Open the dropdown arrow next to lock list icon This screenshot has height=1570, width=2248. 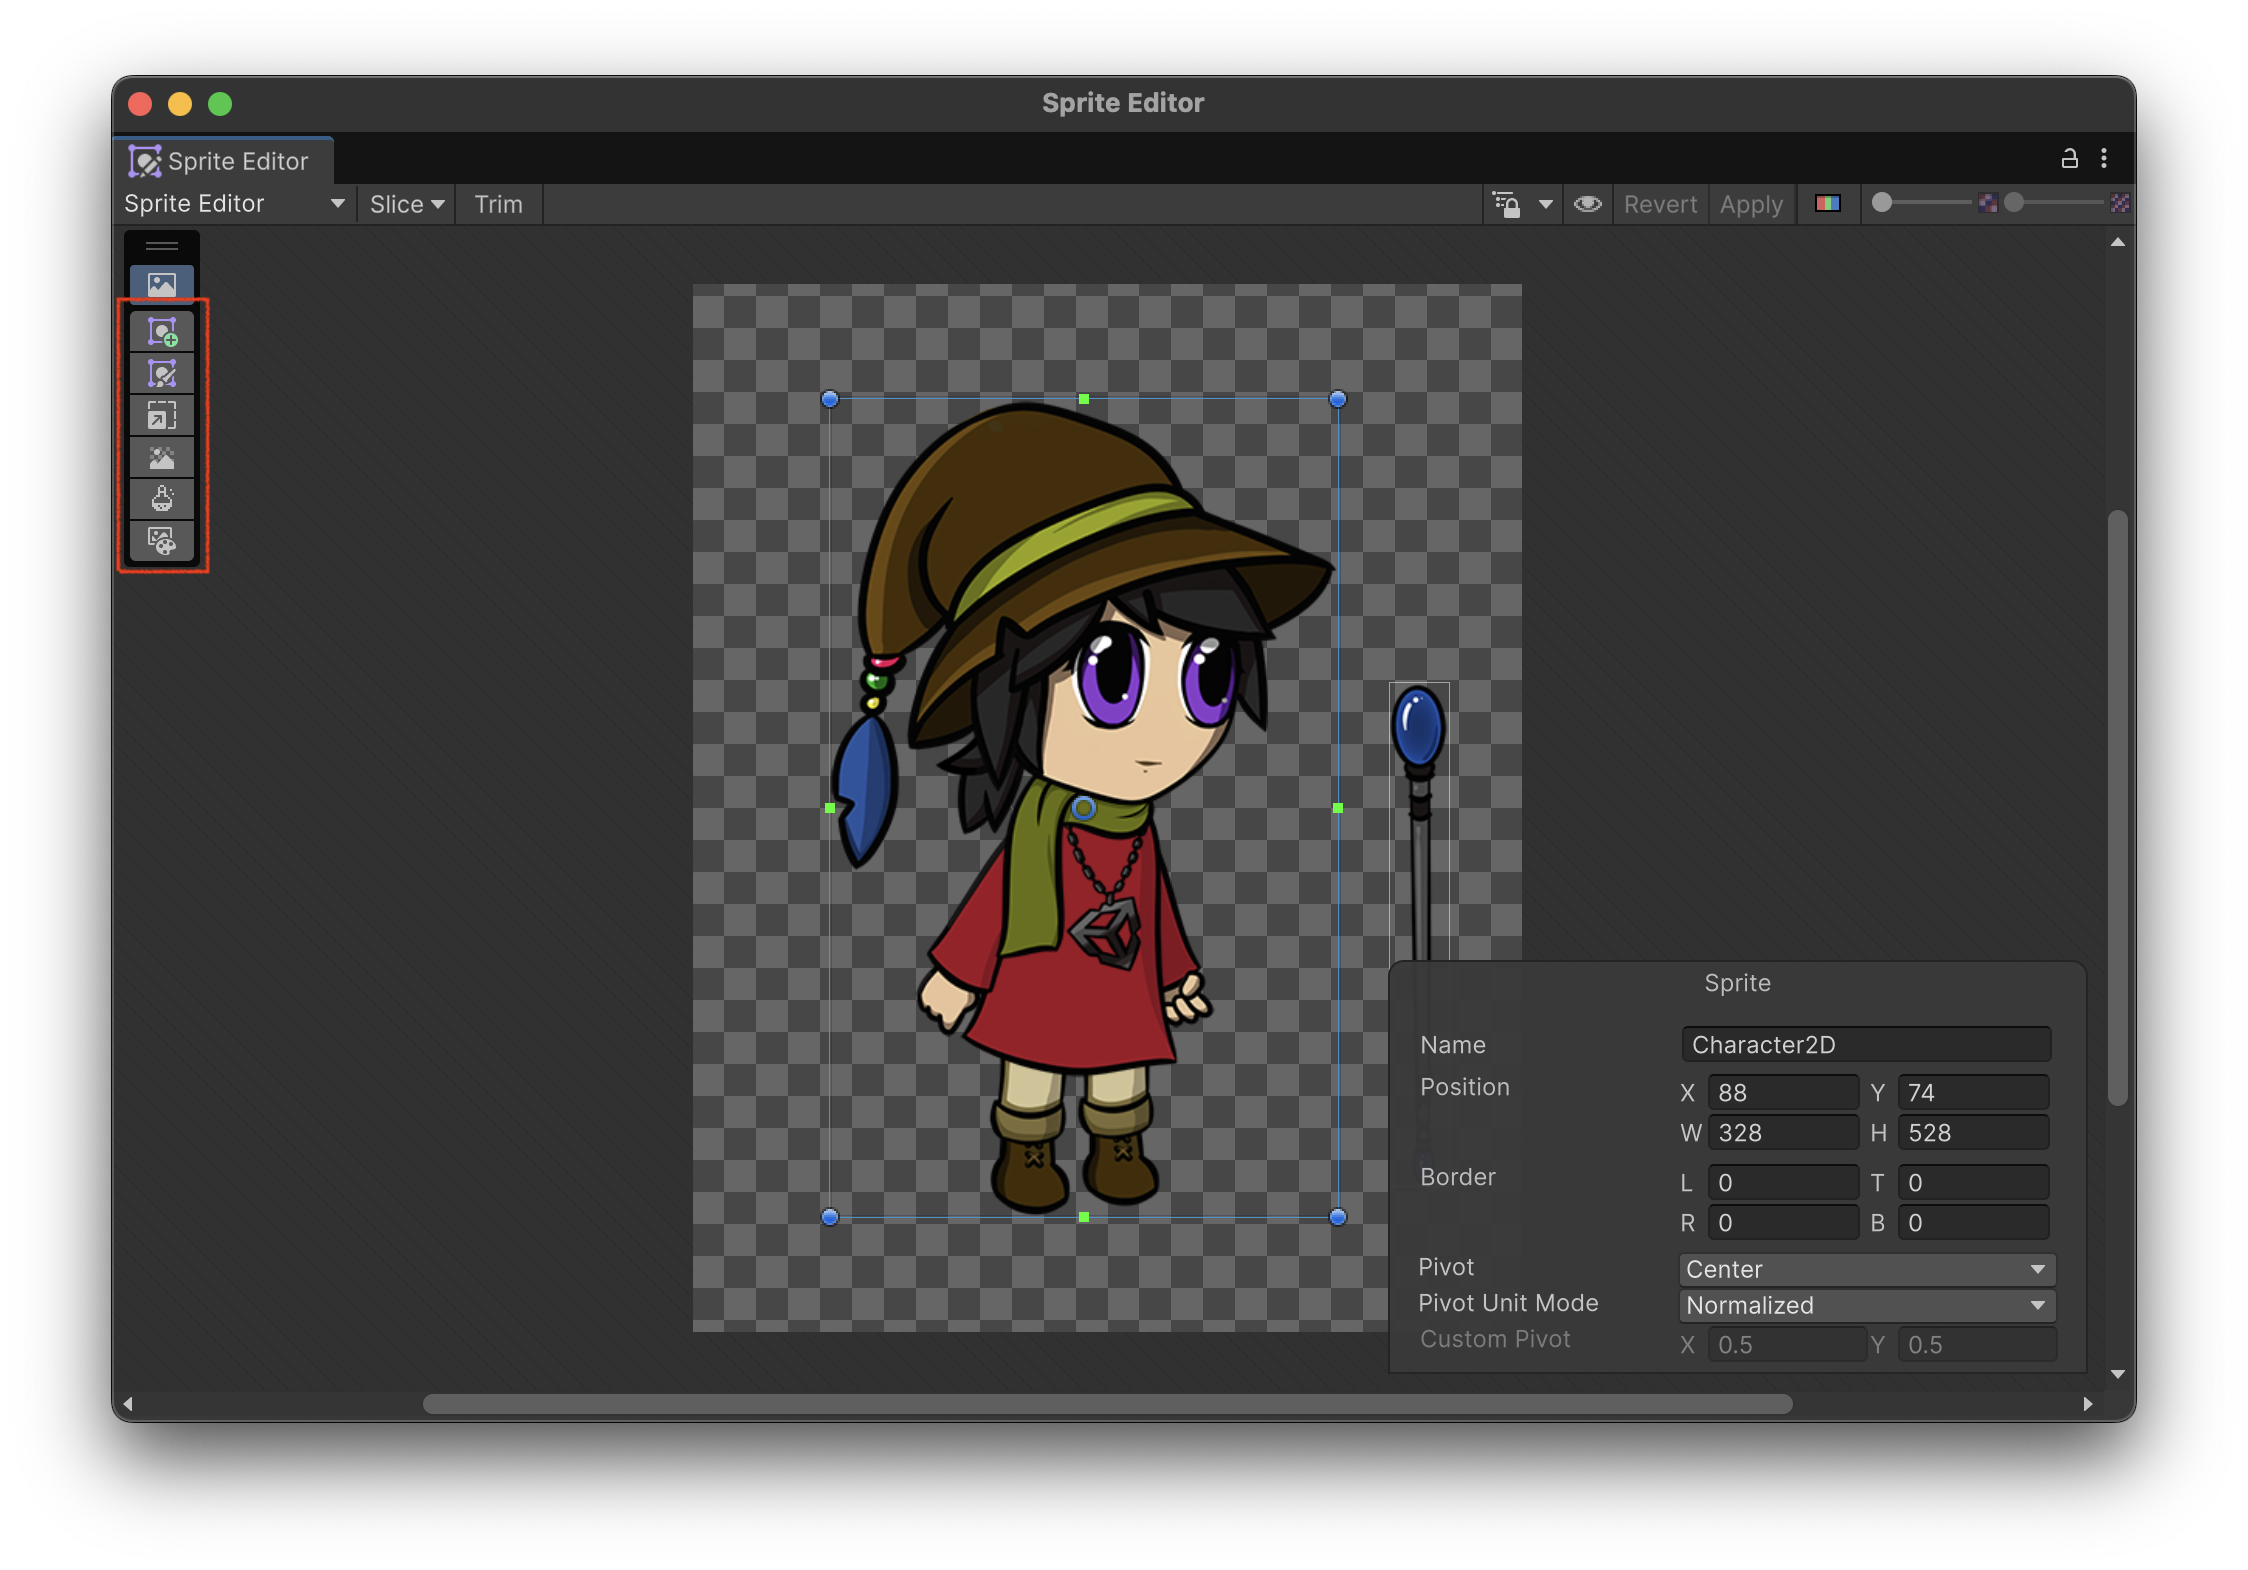[1546, 204]
